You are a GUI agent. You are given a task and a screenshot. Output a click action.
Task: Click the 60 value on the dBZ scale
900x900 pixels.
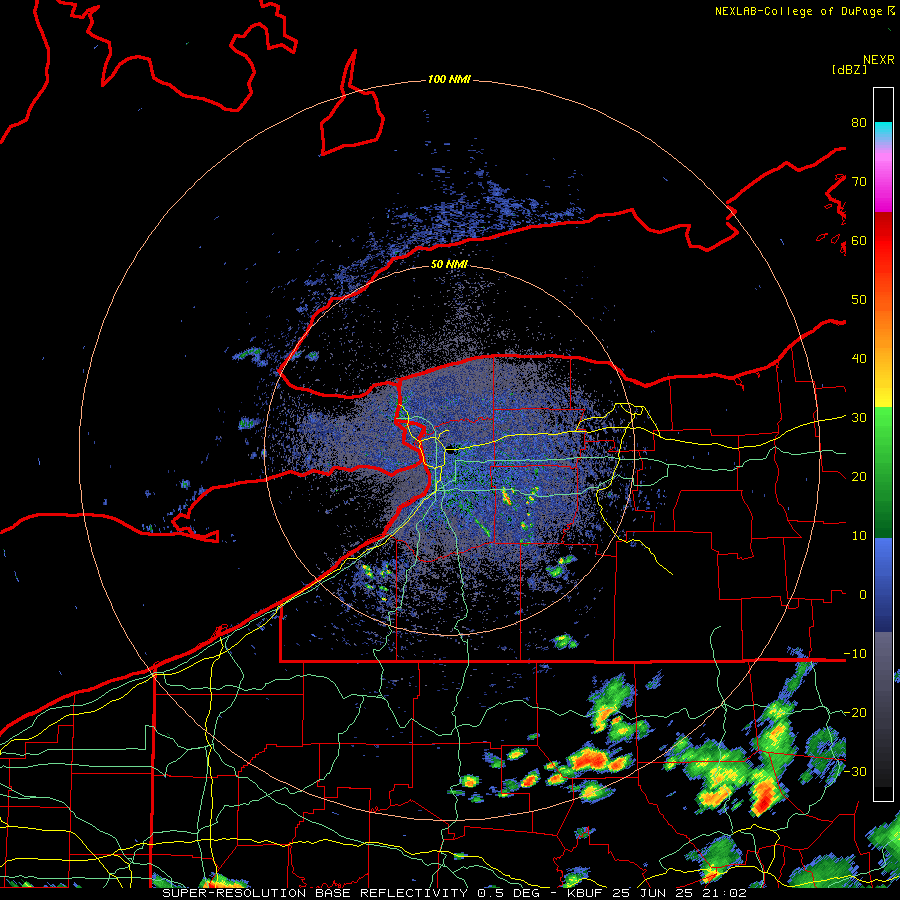859,241
